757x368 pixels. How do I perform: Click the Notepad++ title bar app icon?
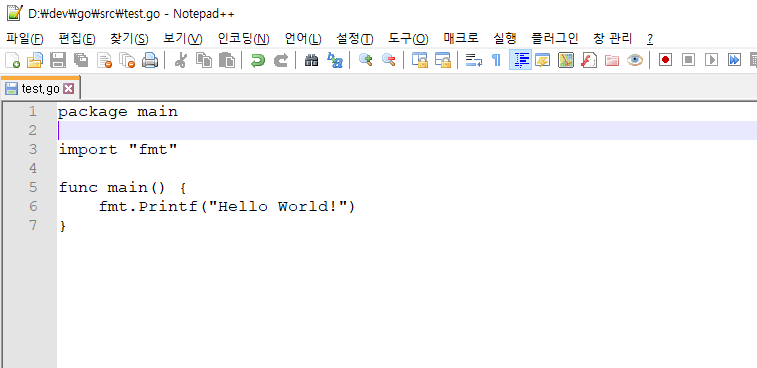coord(14,13)
